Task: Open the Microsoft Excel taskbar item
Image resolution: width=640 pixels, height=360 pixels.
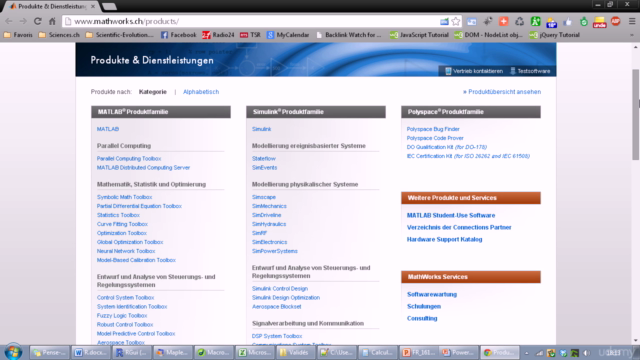Action: click(x=254, y=352)
